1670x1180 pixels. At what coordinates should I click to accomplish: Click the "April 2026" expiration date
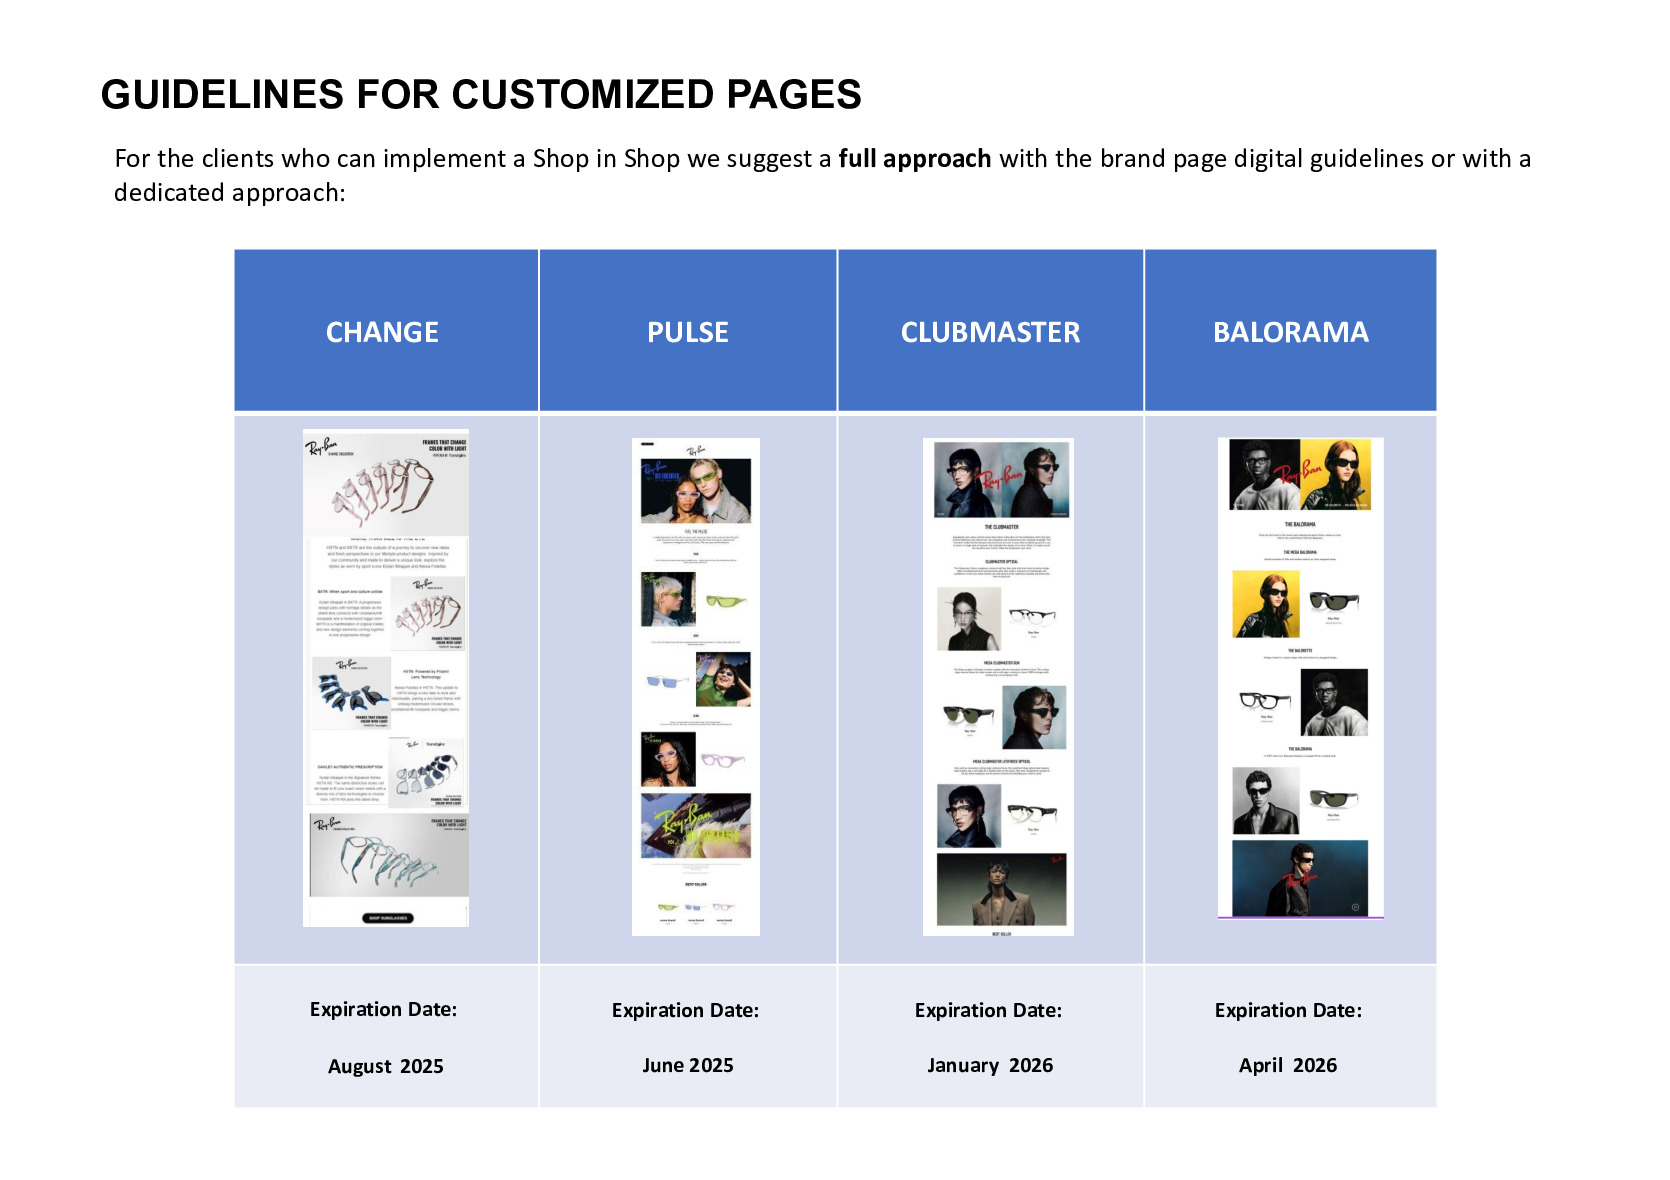click(x=1288, y=1065)
